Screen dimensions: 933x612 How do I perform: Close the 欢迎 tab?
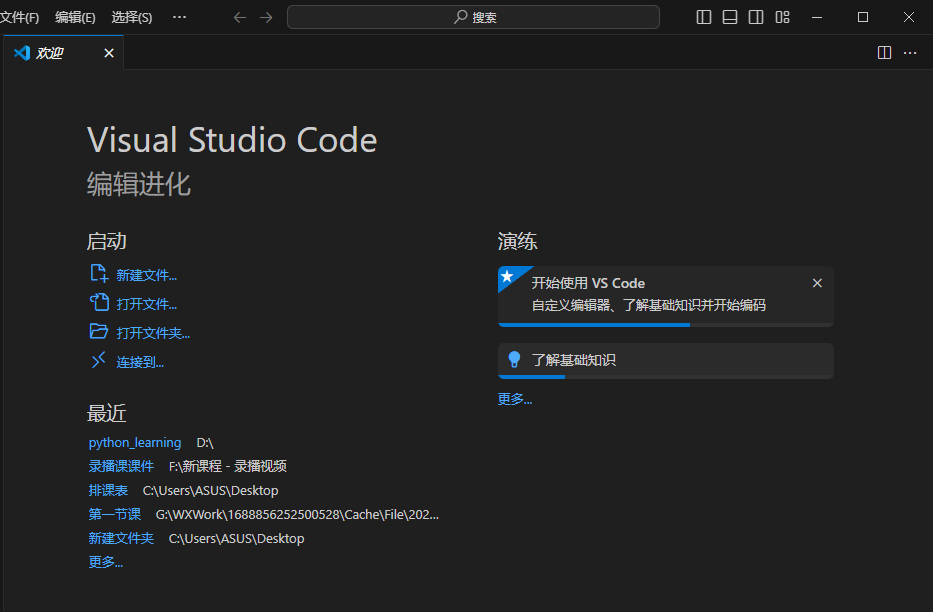click(109, 54)
